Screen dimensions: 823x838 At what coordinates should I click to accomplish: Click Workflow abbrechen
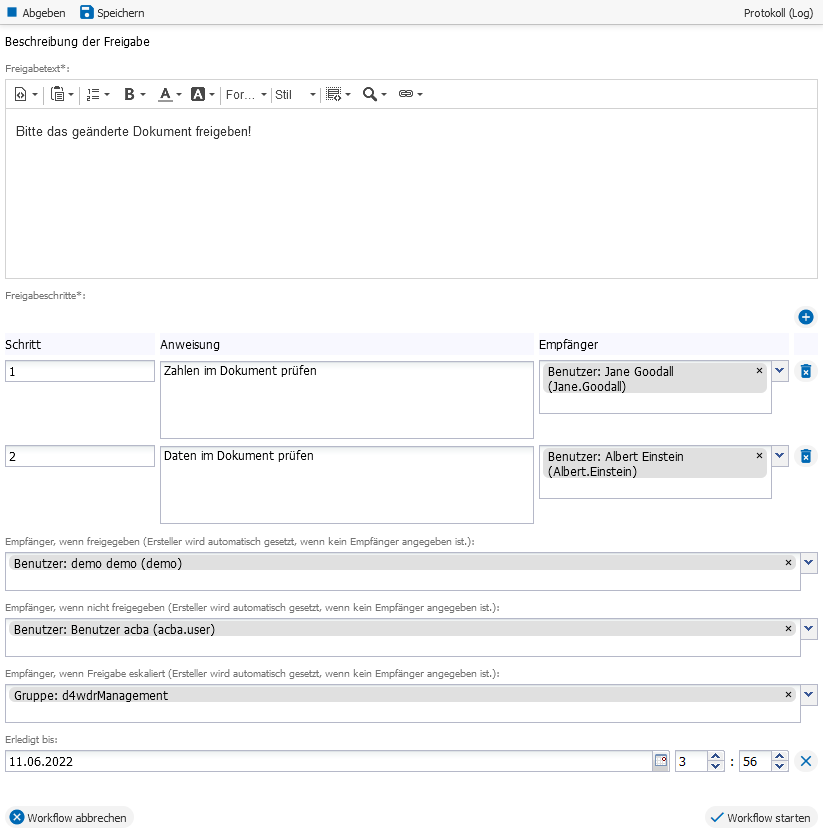(69, 817)
